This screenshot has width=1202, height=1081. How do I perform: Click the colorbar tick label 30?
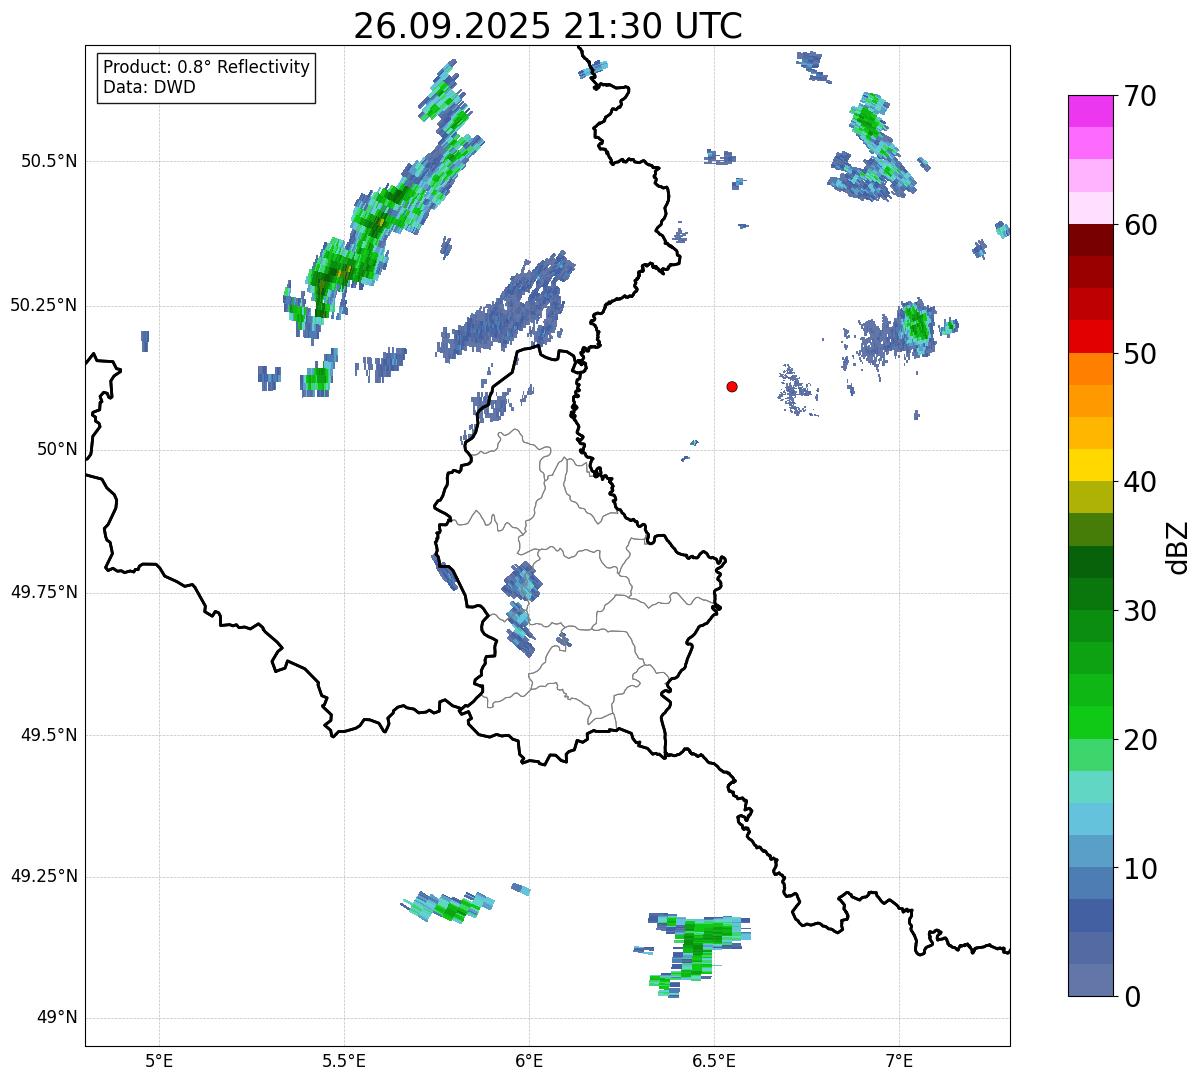click(x=1140, y=611)
